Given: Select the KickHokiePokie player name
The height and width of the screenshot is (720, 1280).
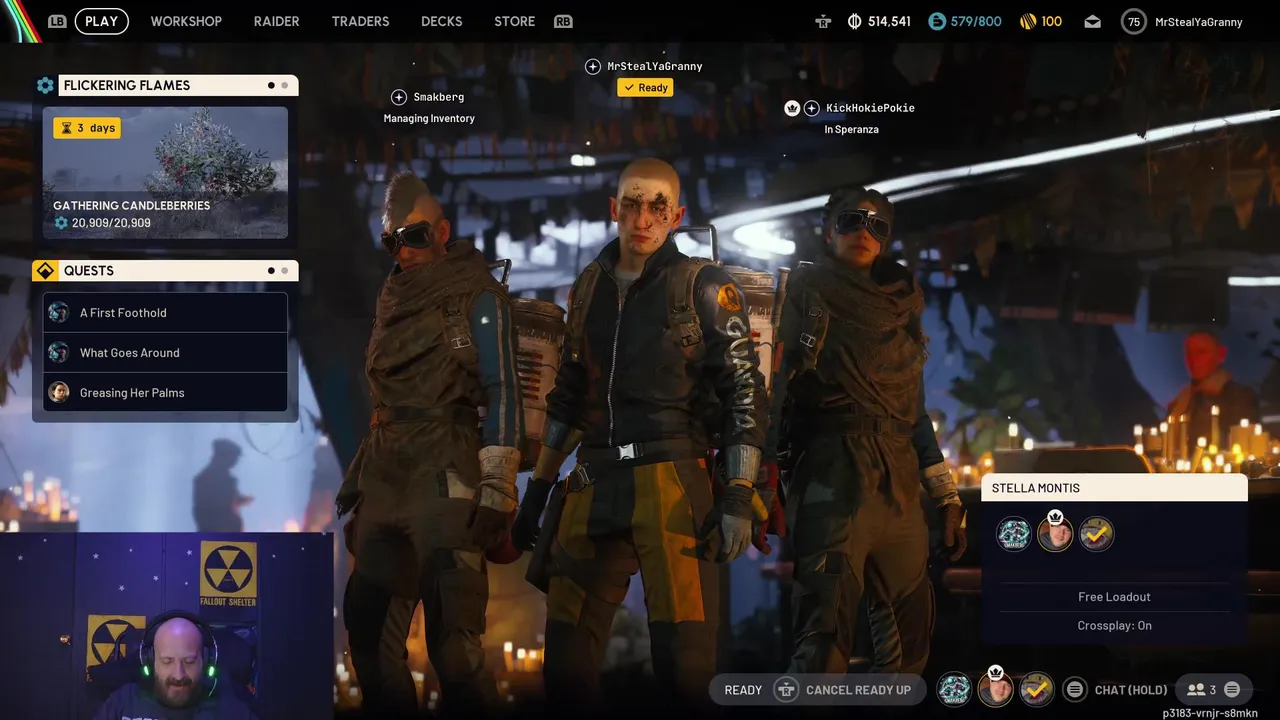Looking at the screenshot, I should (870, 108).
